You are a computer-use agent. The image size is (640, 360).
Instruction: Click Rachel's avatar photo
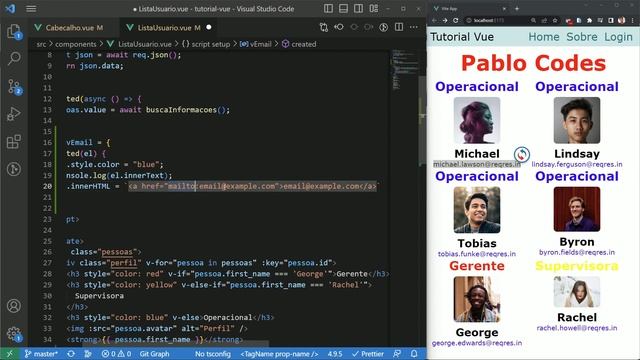[x=577, y=292]
